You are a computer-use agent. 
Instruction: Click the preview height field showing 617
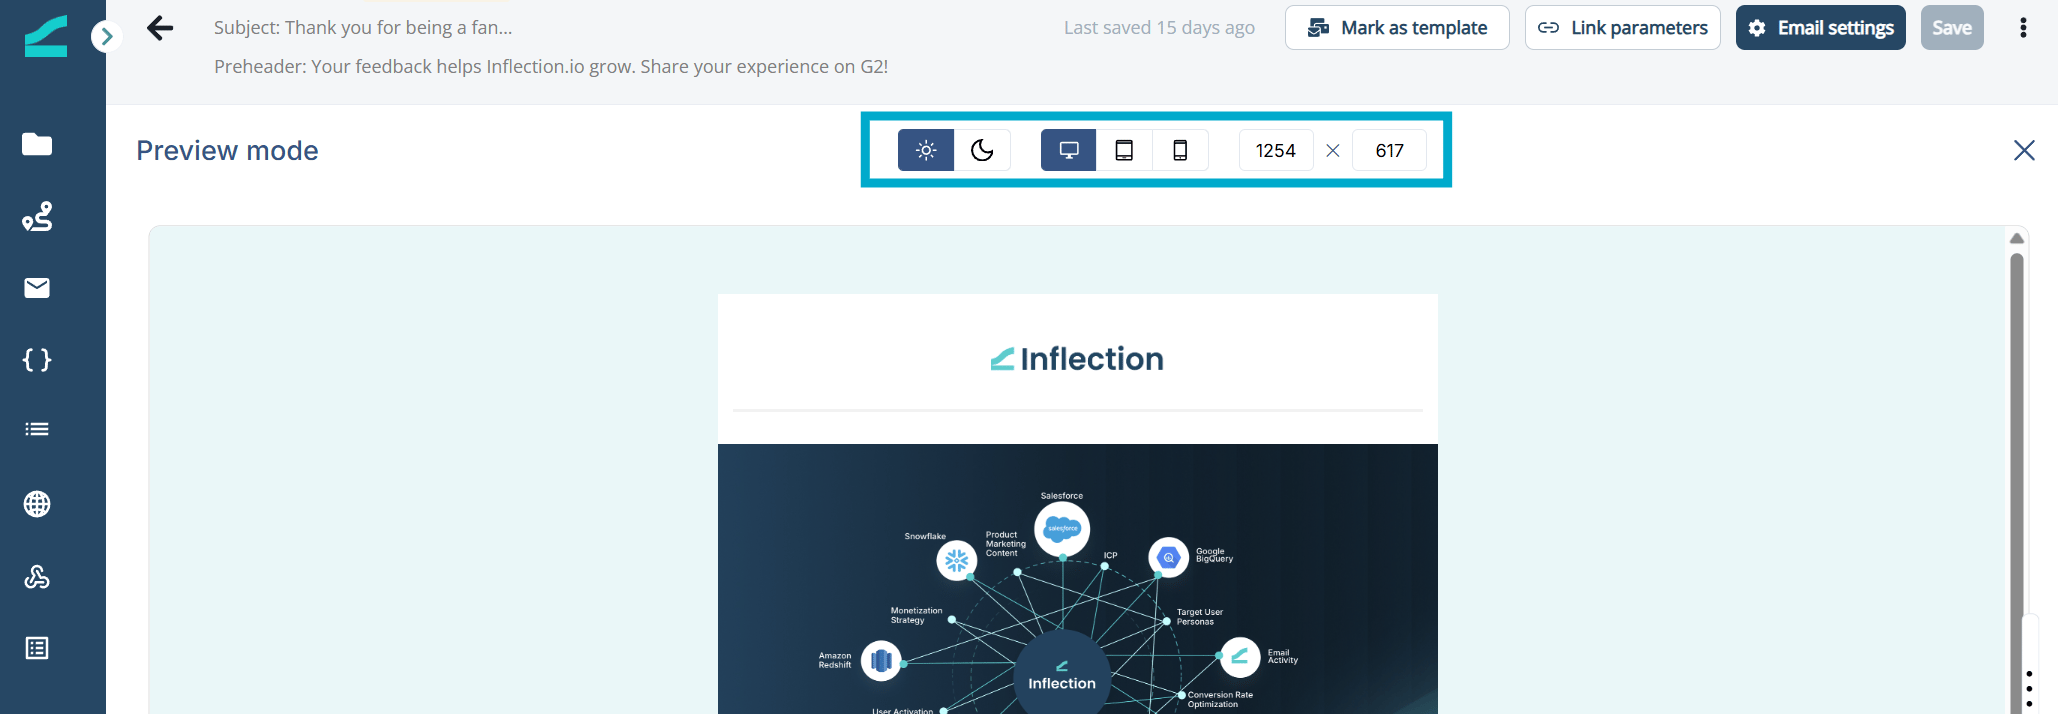pyautogui.click(x=1389, y=150)
